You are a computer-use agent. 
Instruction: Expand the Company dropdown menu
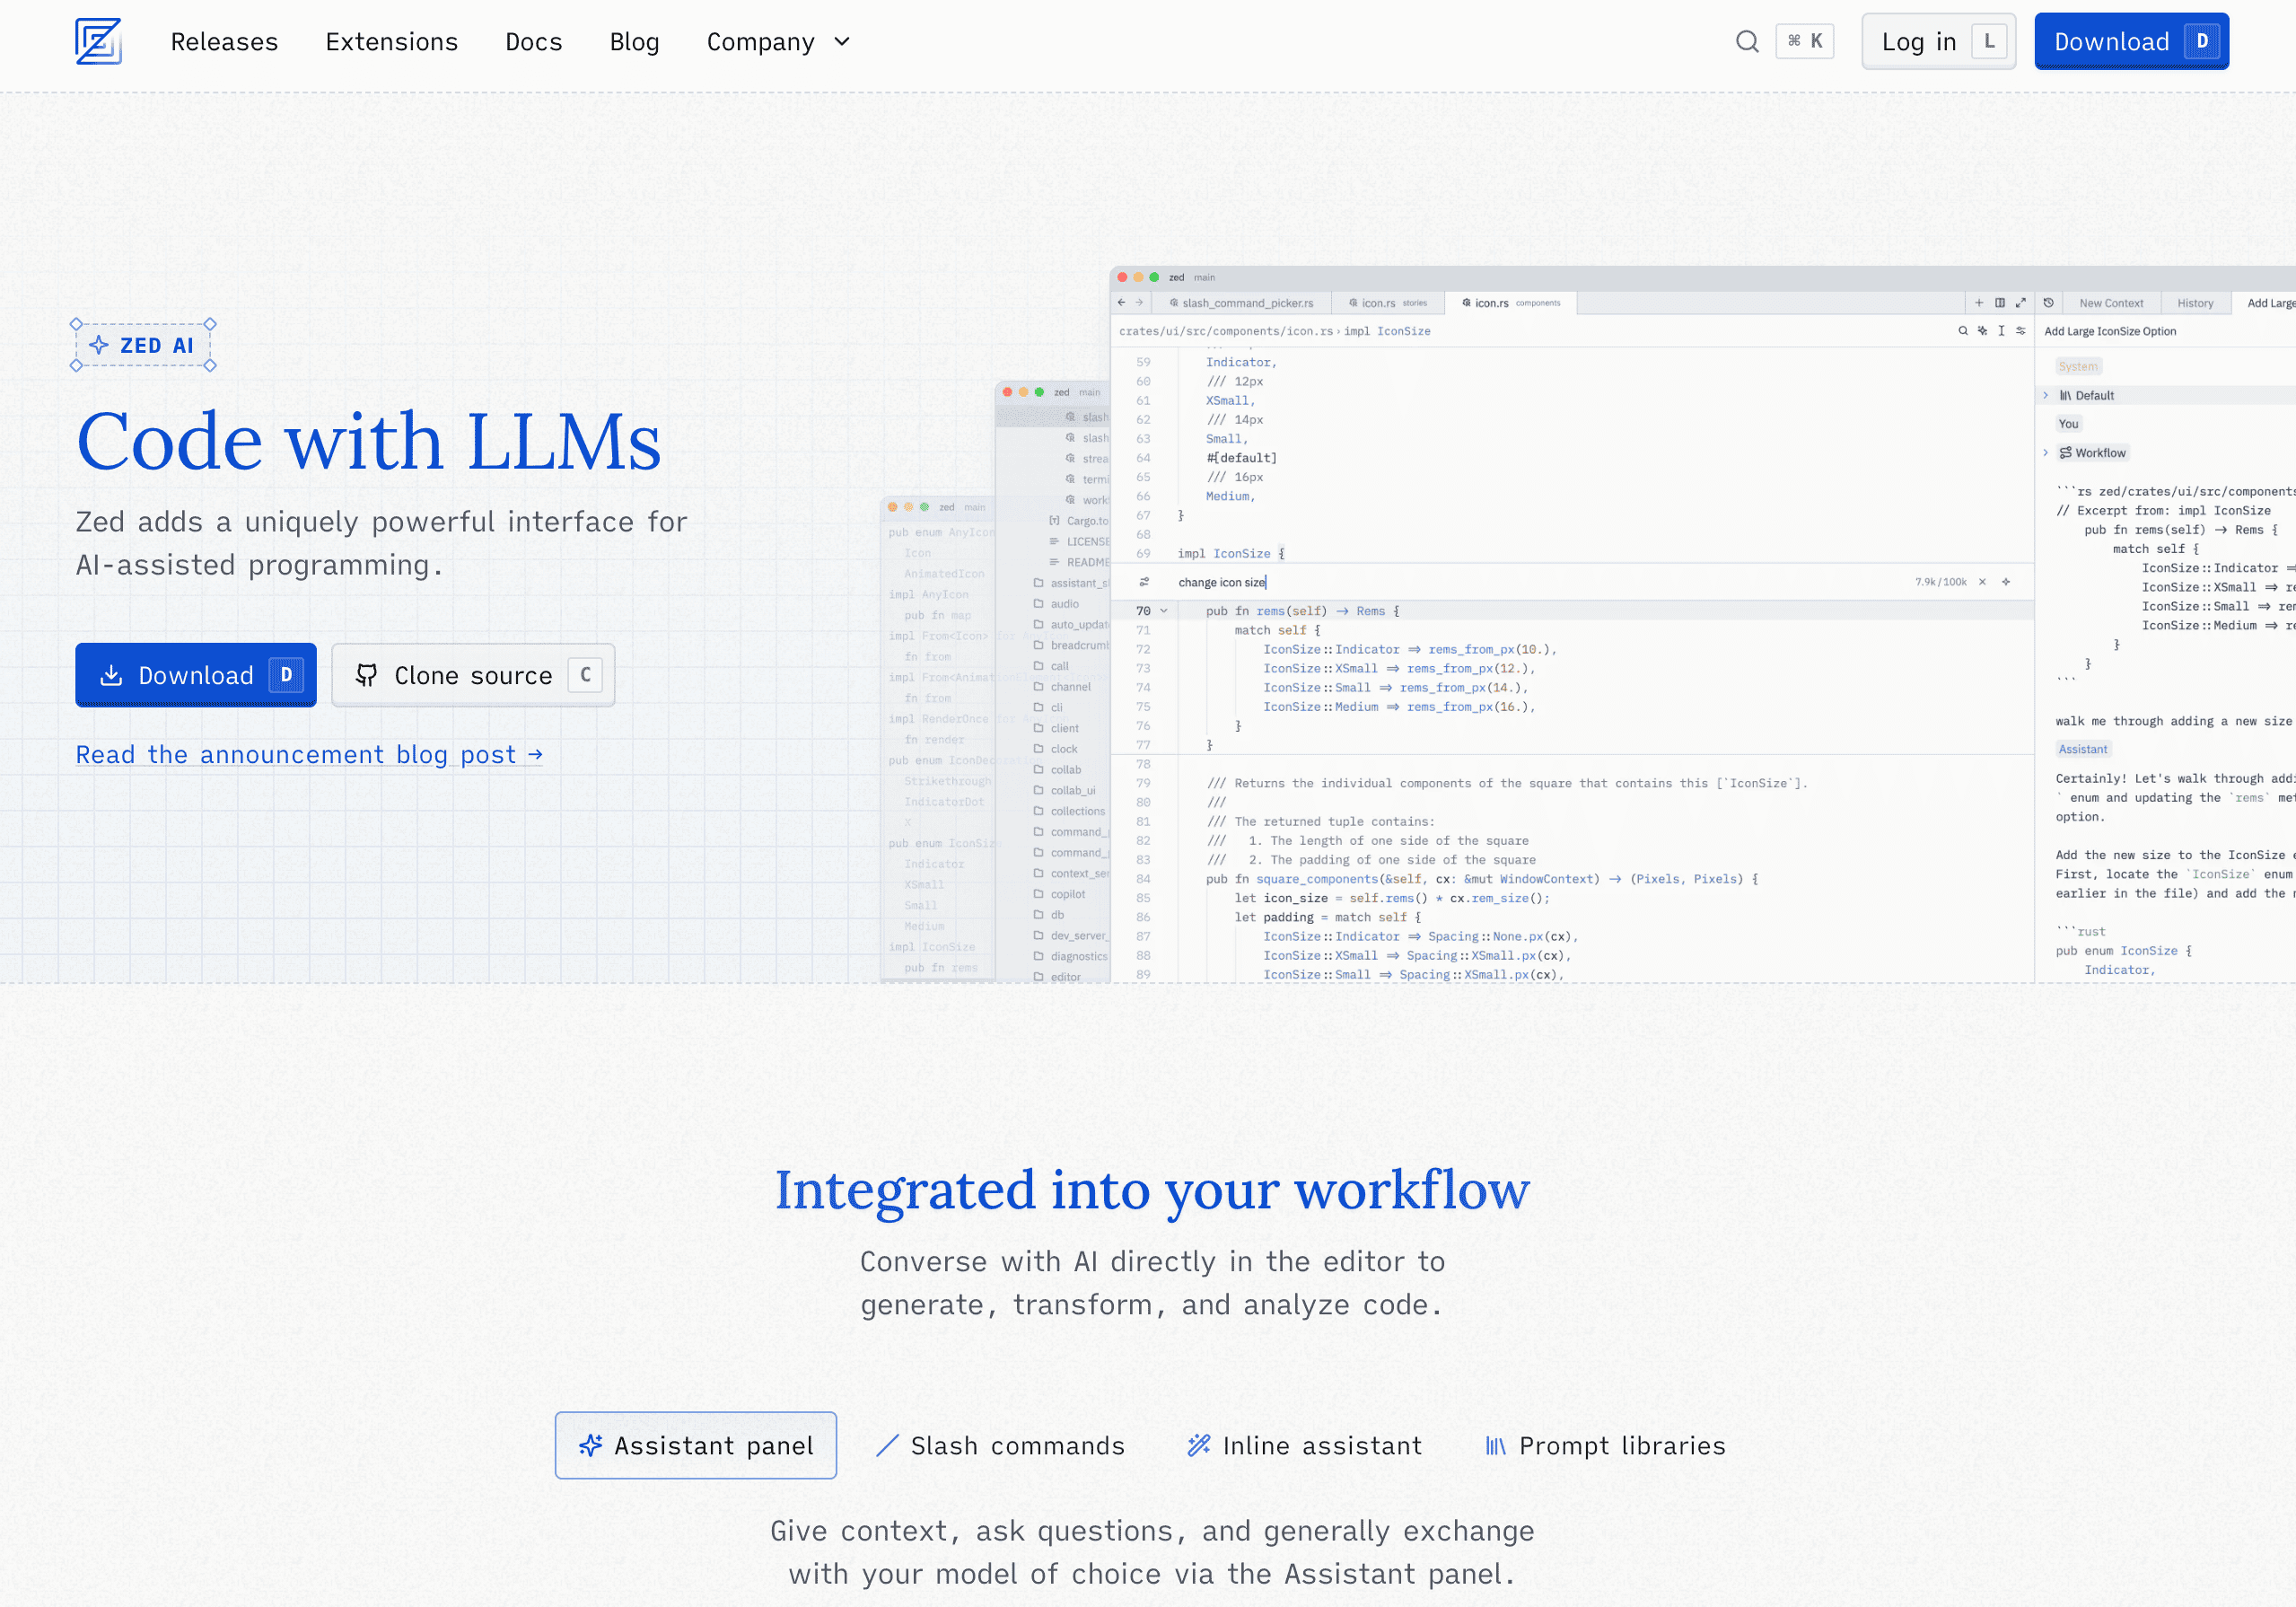click(x=782, y=42)
